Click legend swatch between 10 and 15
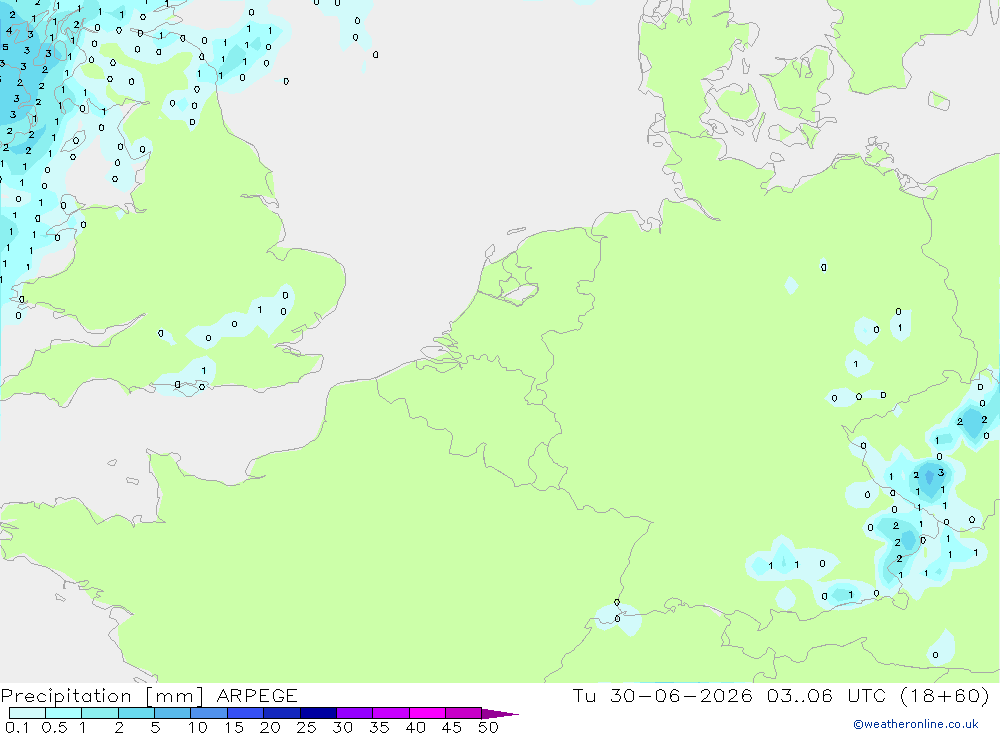This screenshot has width=1000, height=733. (x=209, y=713)
